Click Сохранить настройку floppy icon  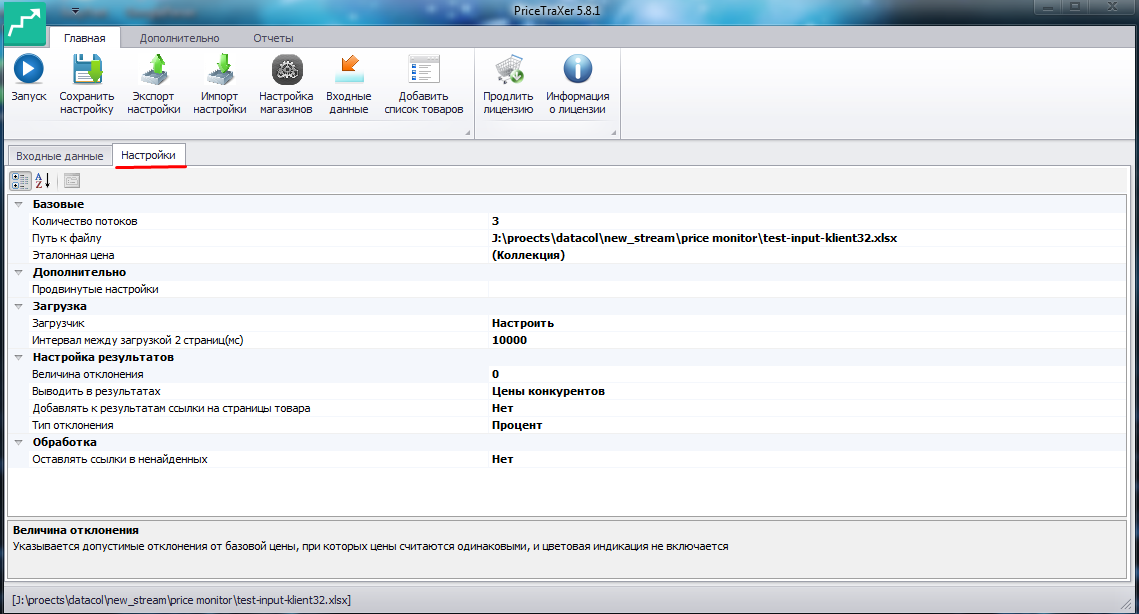point(86,70)
